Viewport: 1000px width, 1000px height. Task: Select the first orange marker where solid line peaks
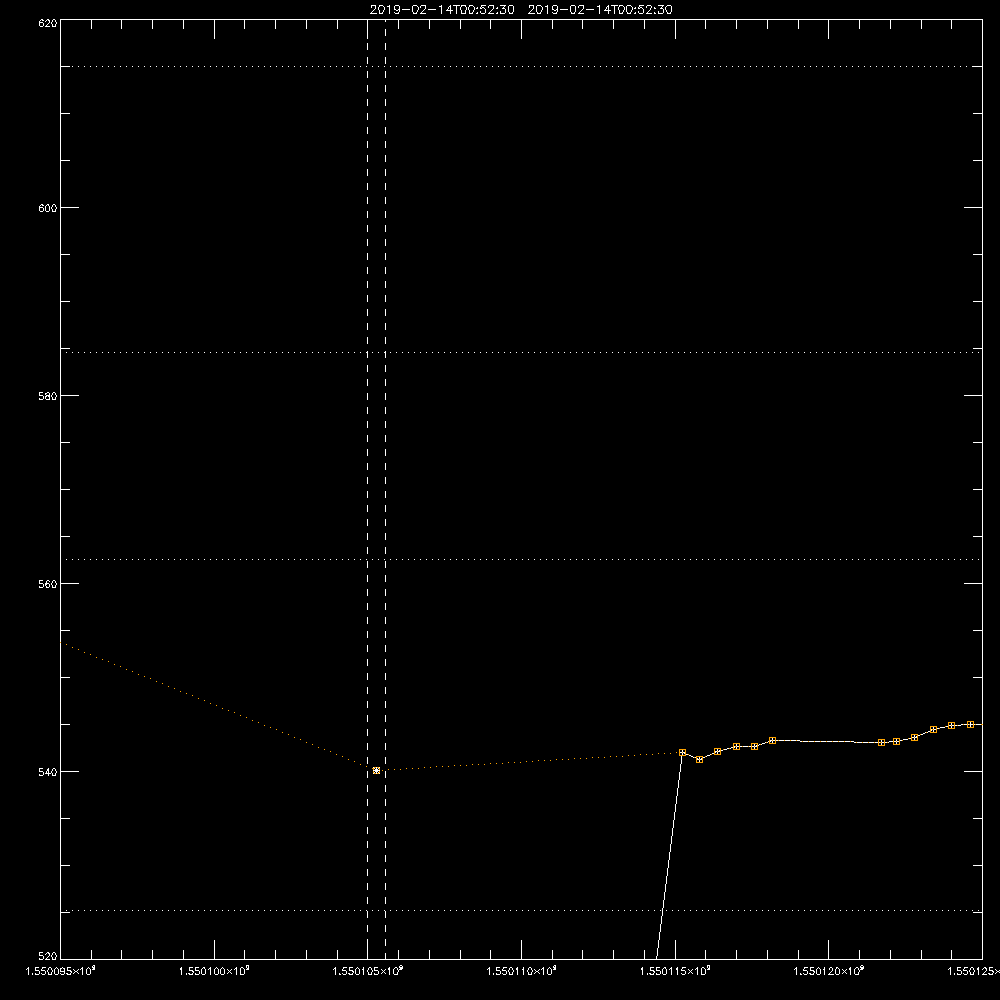point(682,753)
